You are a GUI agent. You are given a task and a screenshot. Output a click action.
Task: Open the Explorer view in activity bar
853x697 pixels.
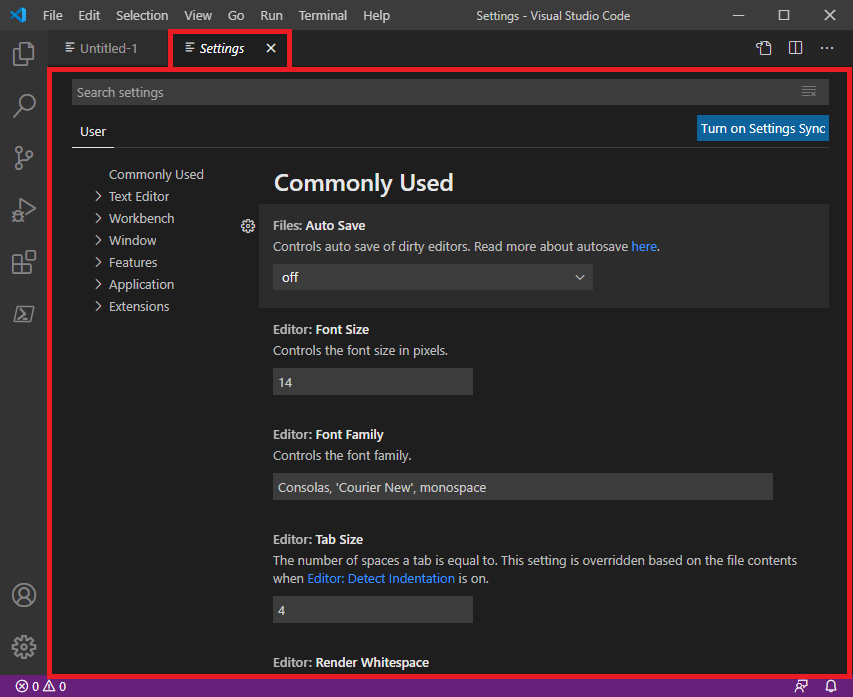click(x=23, y=54)
